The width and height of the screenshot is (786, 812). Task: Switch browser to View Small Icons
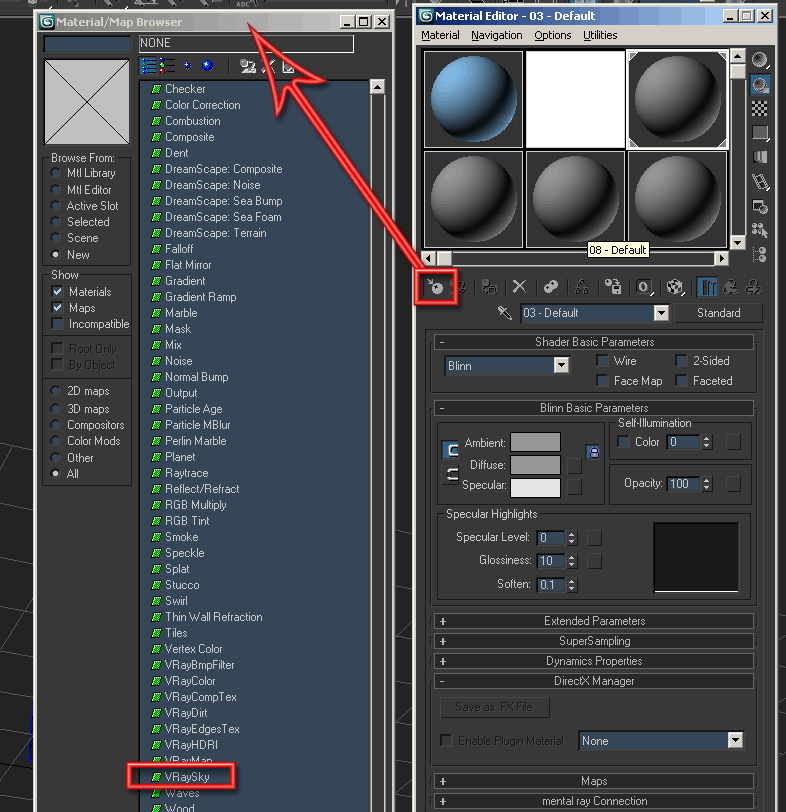coord(187,66)
